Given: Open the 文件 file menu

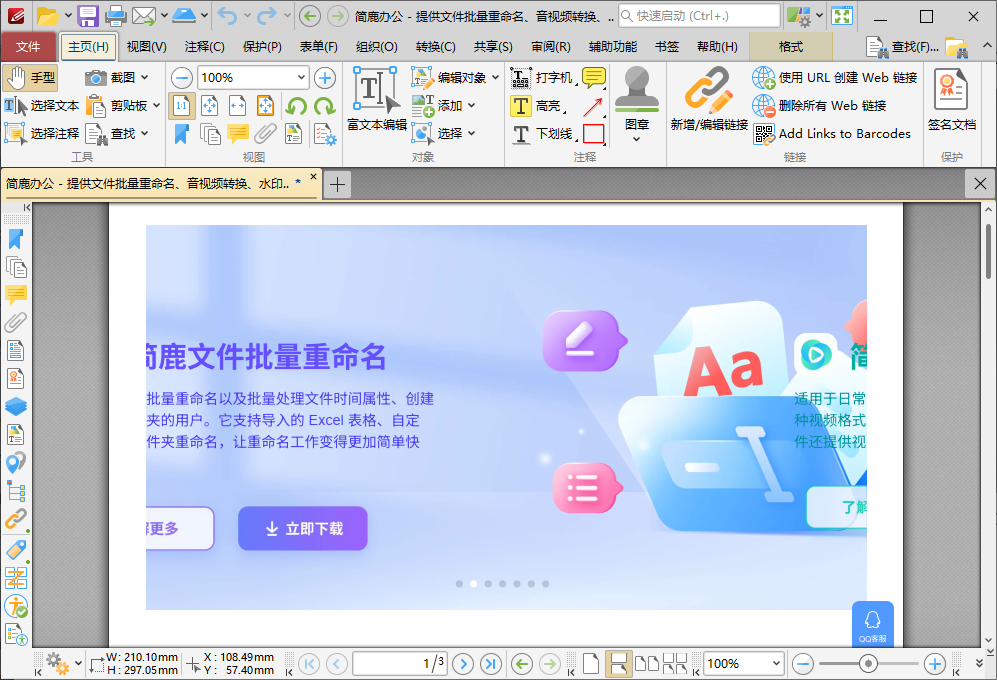Looking at the screenshot, I should [30, 46].
